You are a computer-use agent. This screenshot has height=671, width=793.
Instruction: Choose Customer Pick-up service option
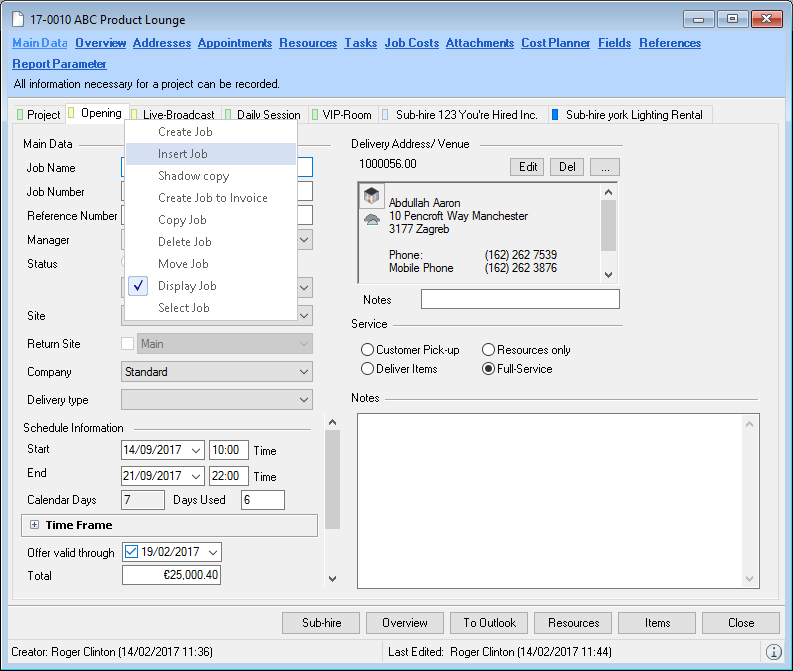368,350
